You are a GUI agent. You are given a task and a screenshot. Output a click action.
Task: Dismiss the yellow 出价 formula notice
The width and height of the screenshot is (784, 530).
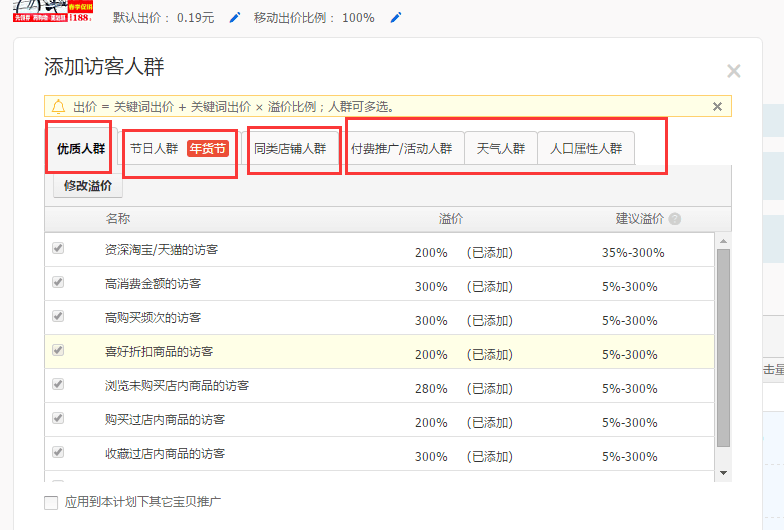717,106
